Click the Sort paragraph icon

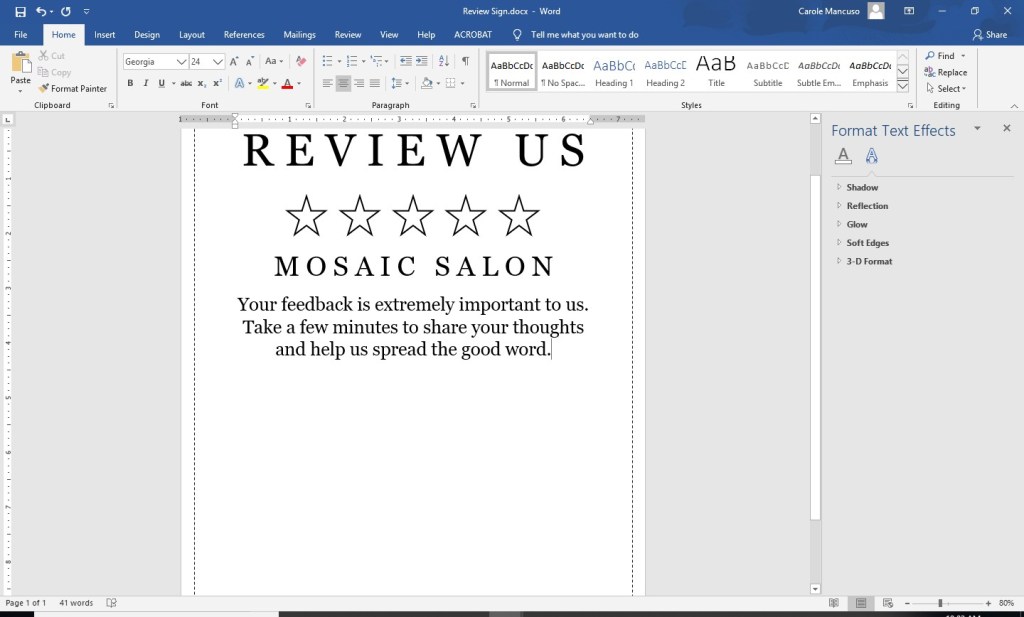444,61
